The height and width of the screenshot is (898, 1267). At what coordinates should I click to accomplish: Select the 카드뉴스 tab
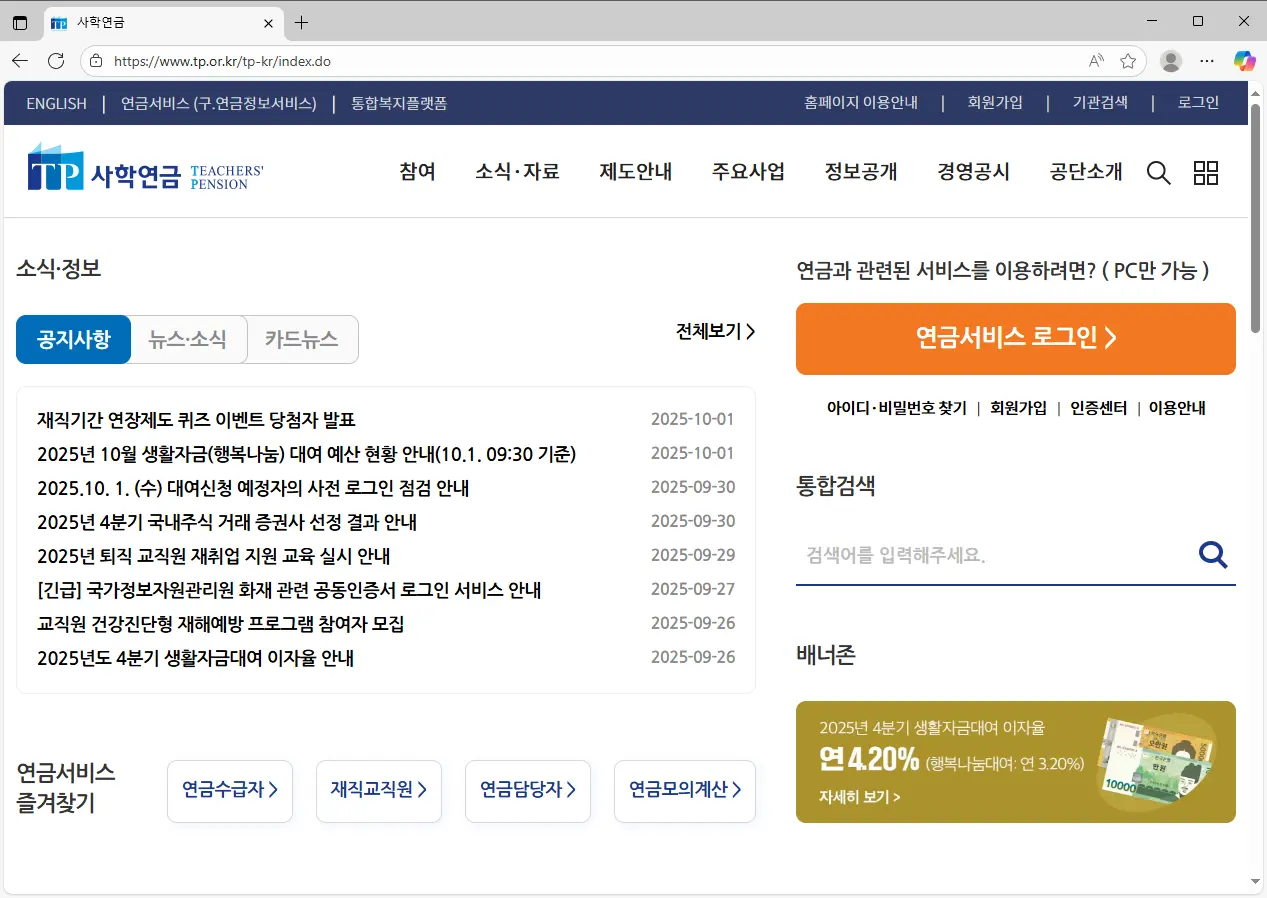[302, 340]
